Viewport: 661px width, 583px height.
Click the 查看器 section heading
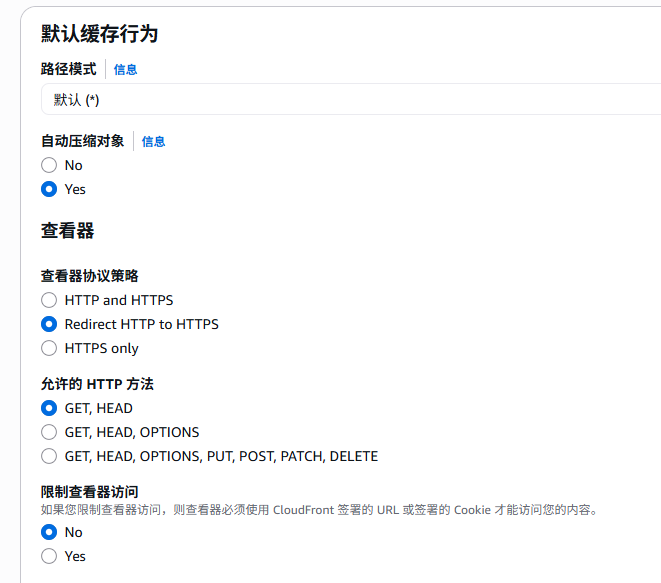[67, 231]
